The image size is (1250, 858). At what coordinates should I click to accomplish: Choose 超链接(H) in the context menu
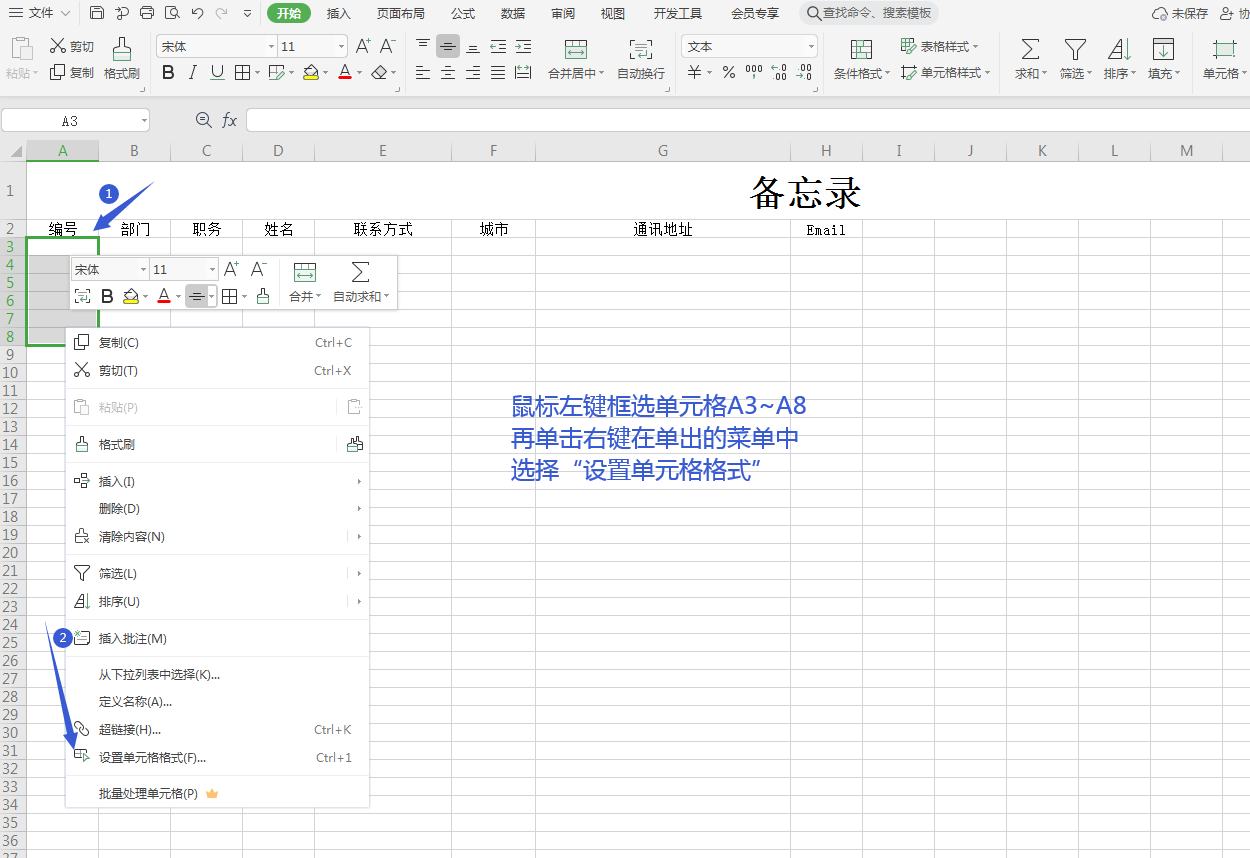[217, 729]
